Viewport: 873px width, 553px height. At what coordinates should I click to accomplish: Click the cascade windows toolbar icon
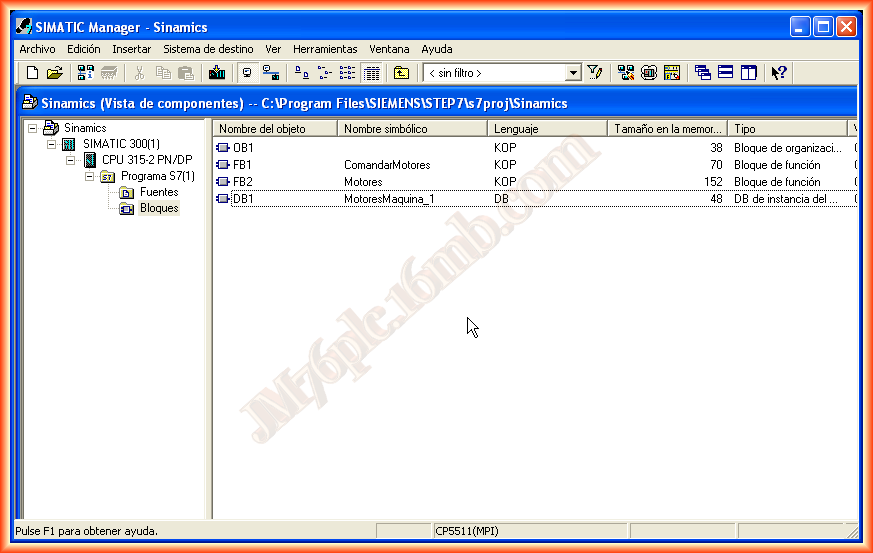[x=703, y=73]
